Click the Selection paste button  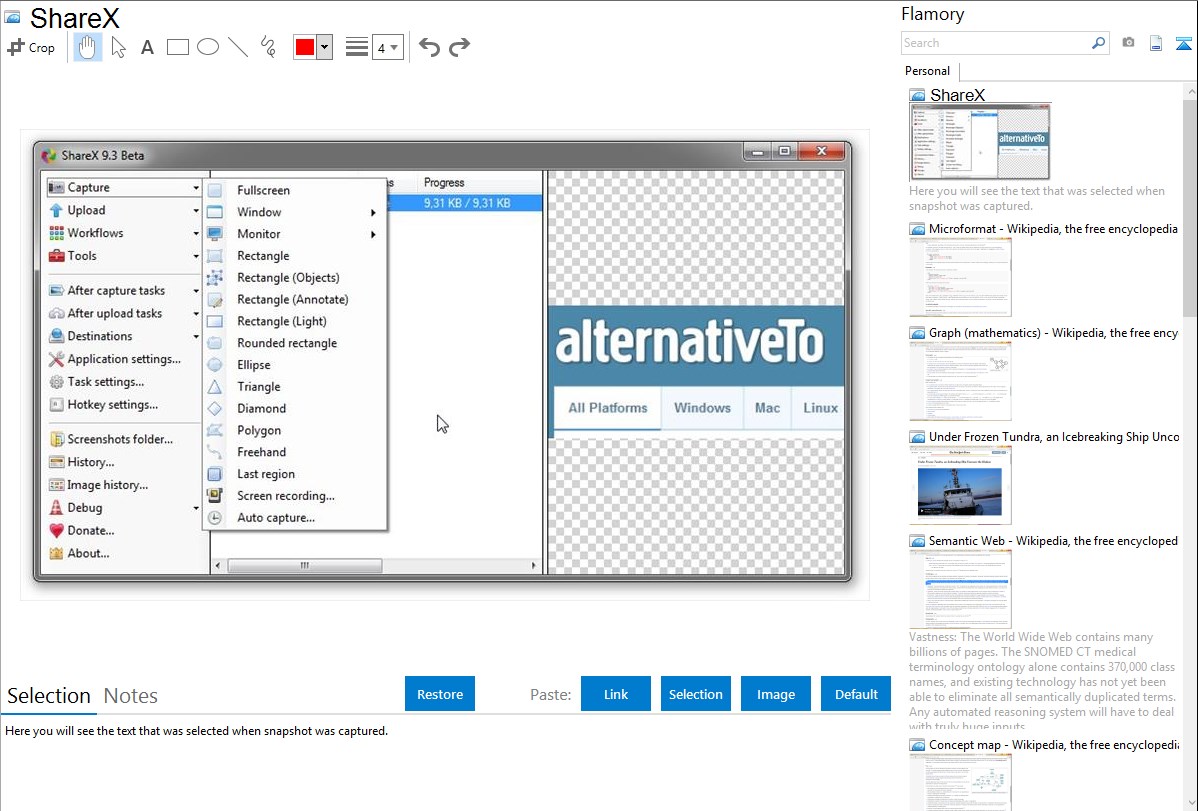(696, 694)
